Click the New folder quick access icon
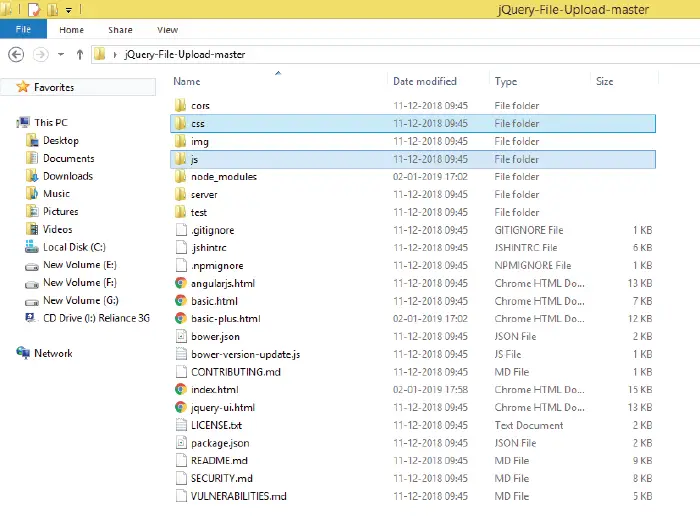Viewport: 700px width, 516px height. (52, 9)
